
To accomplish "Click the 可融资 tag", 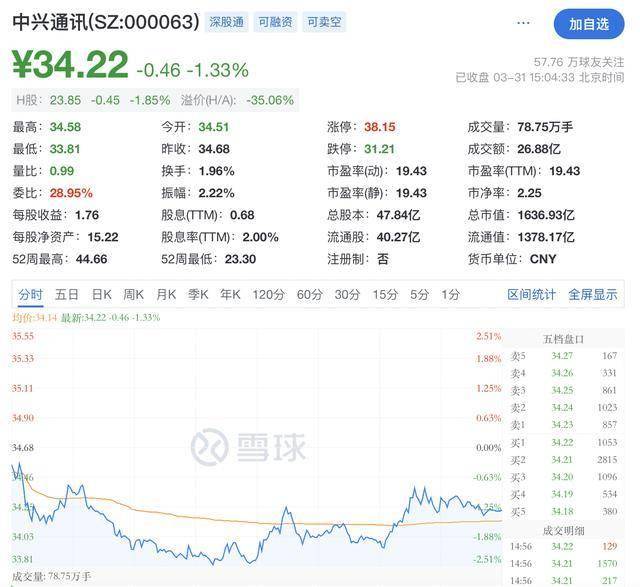I will pyautogui.click(x=275, y=22).
